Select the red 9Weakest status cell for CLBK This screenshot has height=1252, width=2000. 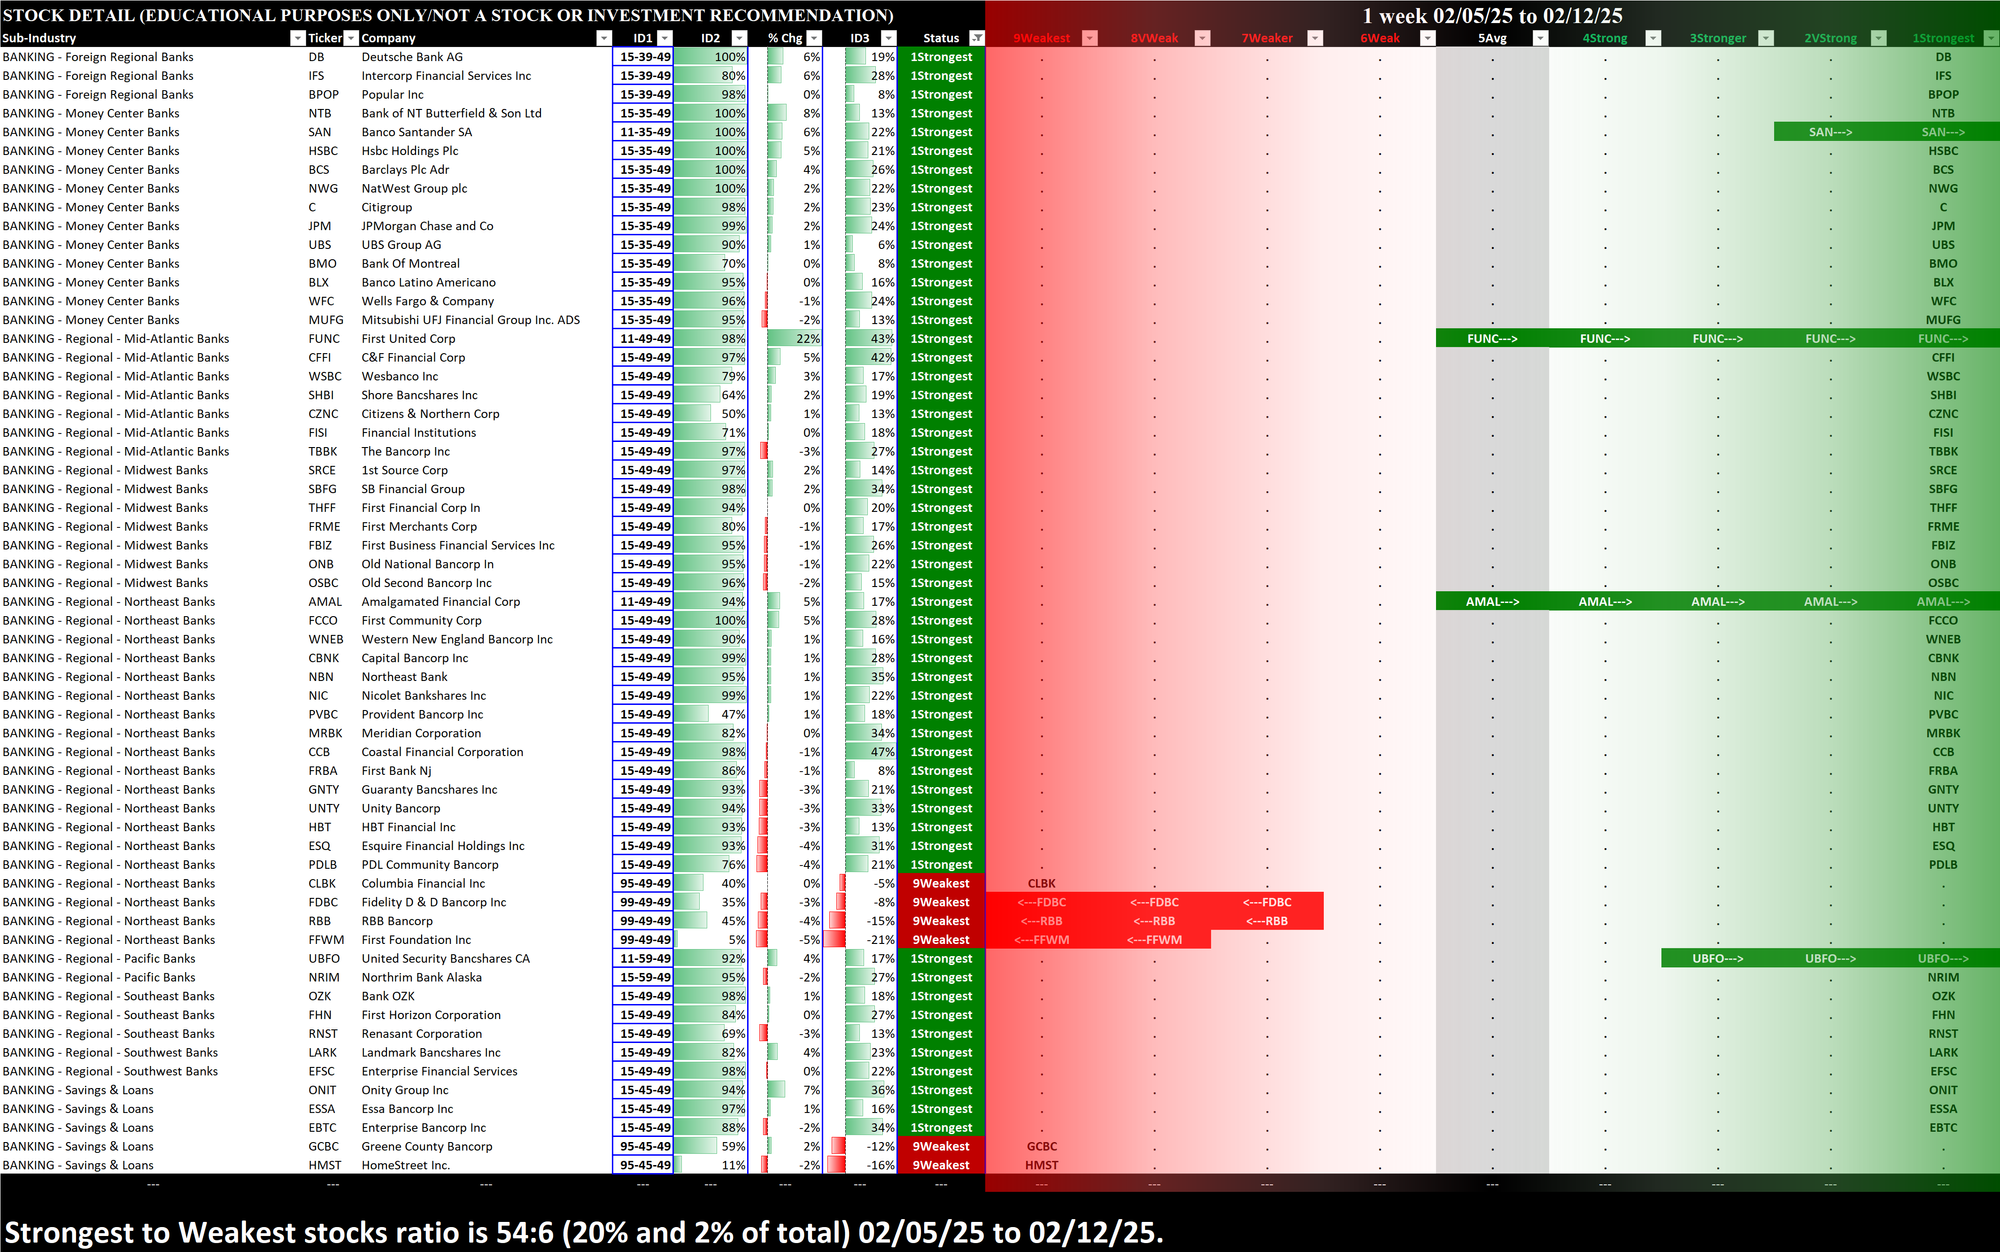pos(940,884)
